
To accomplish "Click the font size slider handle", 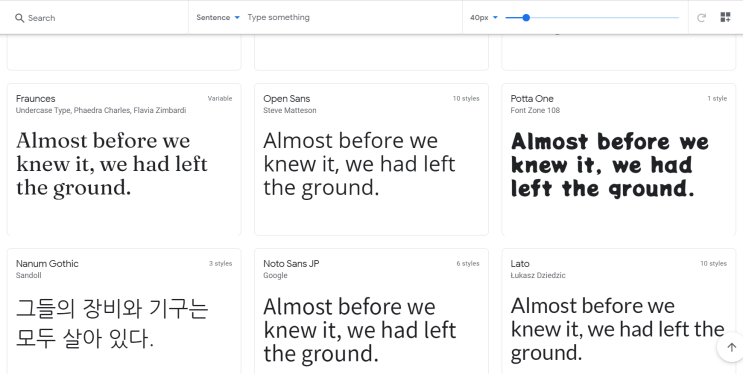I will point(526,18).
